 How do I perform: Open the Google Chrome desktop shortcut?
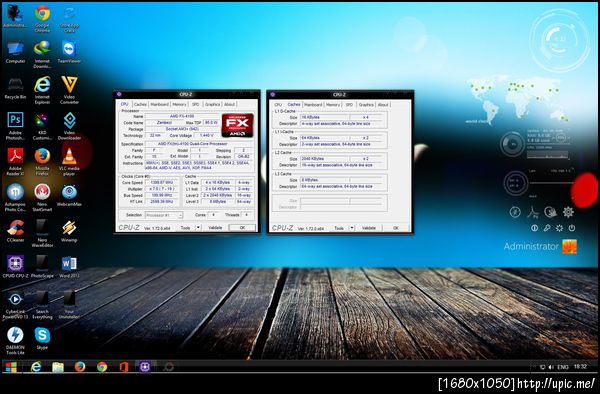coord(42,18)
